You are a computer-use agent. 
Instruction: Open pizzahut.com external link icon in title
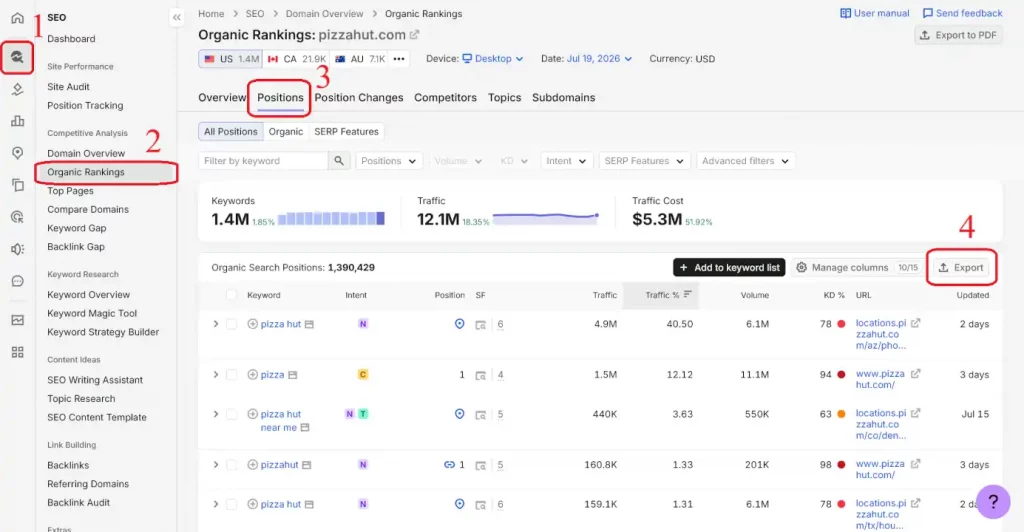click(415, 35)
